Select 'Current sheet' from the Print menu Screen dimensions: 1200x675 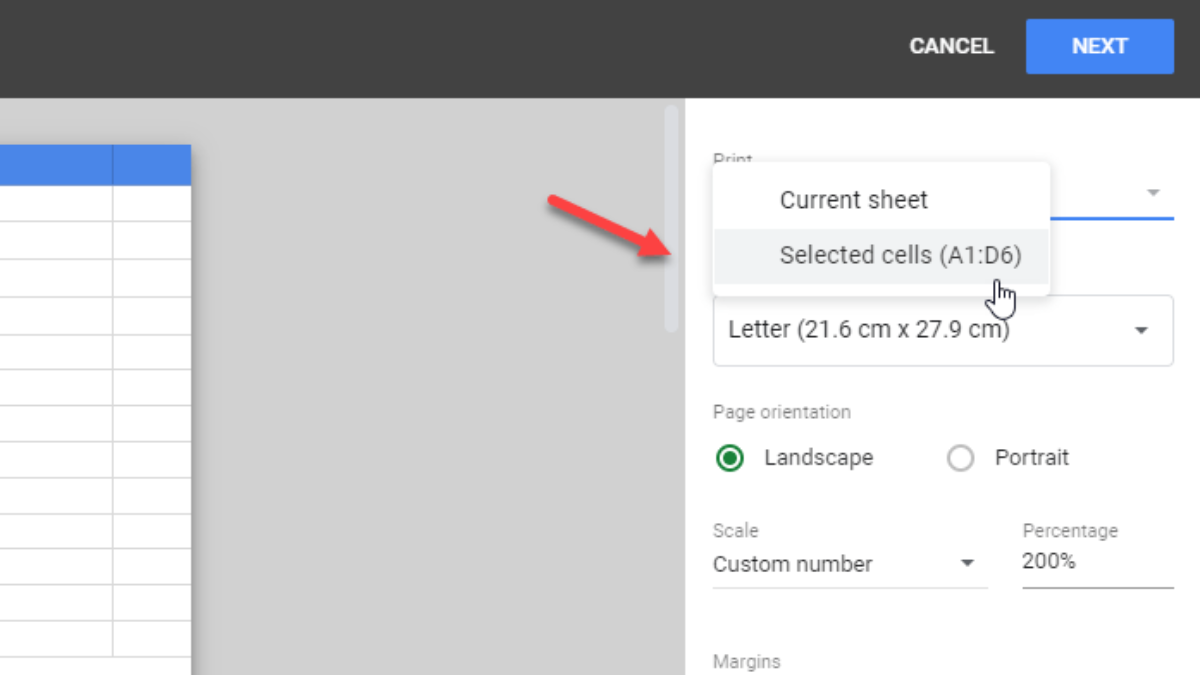853,199
